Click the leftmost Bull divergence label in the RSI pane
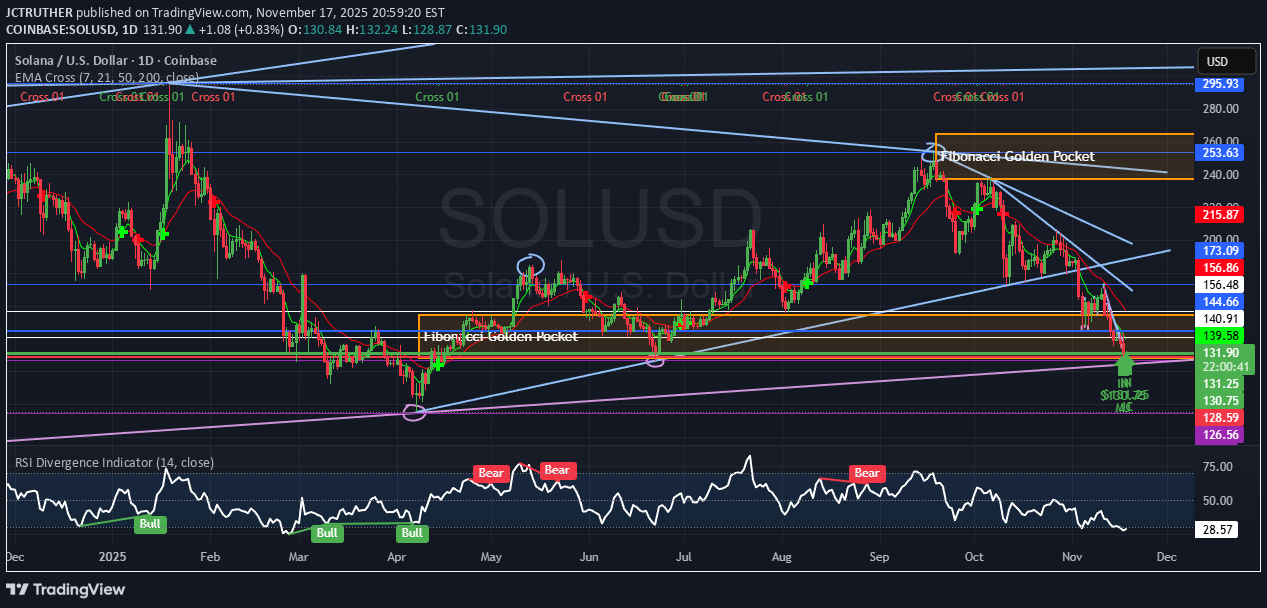1267x608 pixels. (152, 524)
